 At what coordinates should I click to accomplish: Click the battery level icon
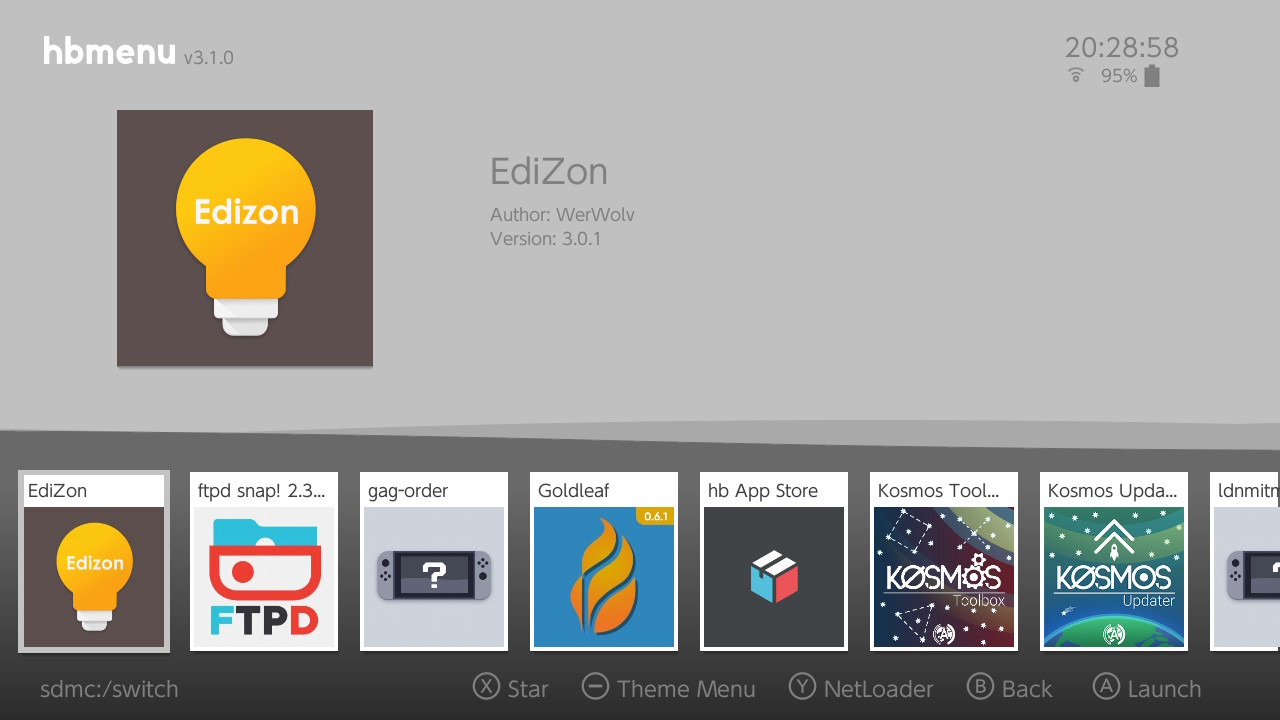click(x=1152, y=76)
